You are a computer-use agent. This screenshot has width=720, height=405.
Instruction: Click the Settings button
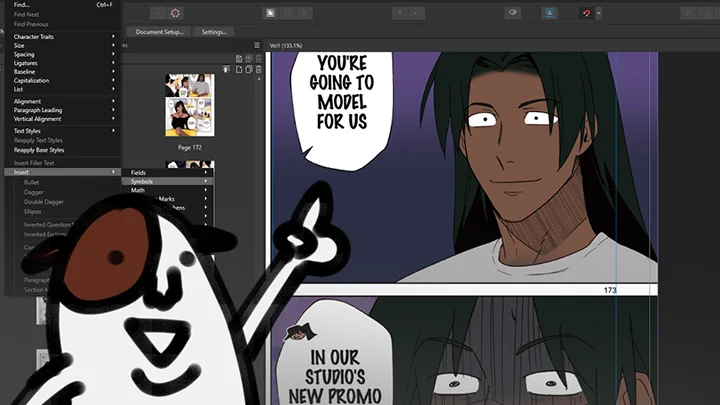(x=214, y=32)
